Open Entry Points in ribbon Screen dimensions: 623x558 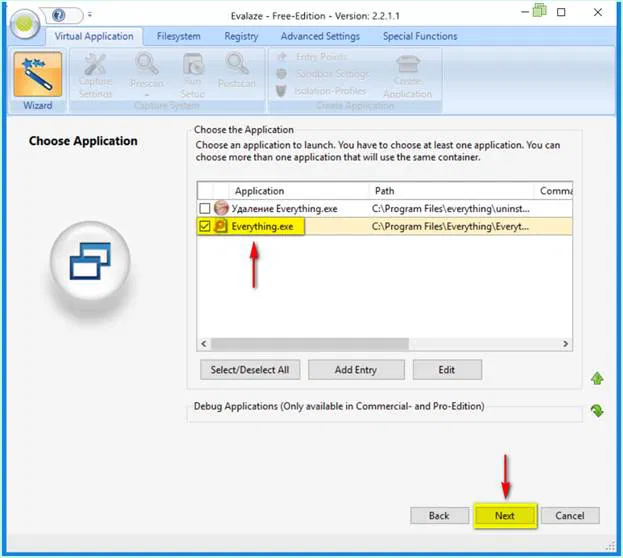pyautogui.click(x=313, y=57)
